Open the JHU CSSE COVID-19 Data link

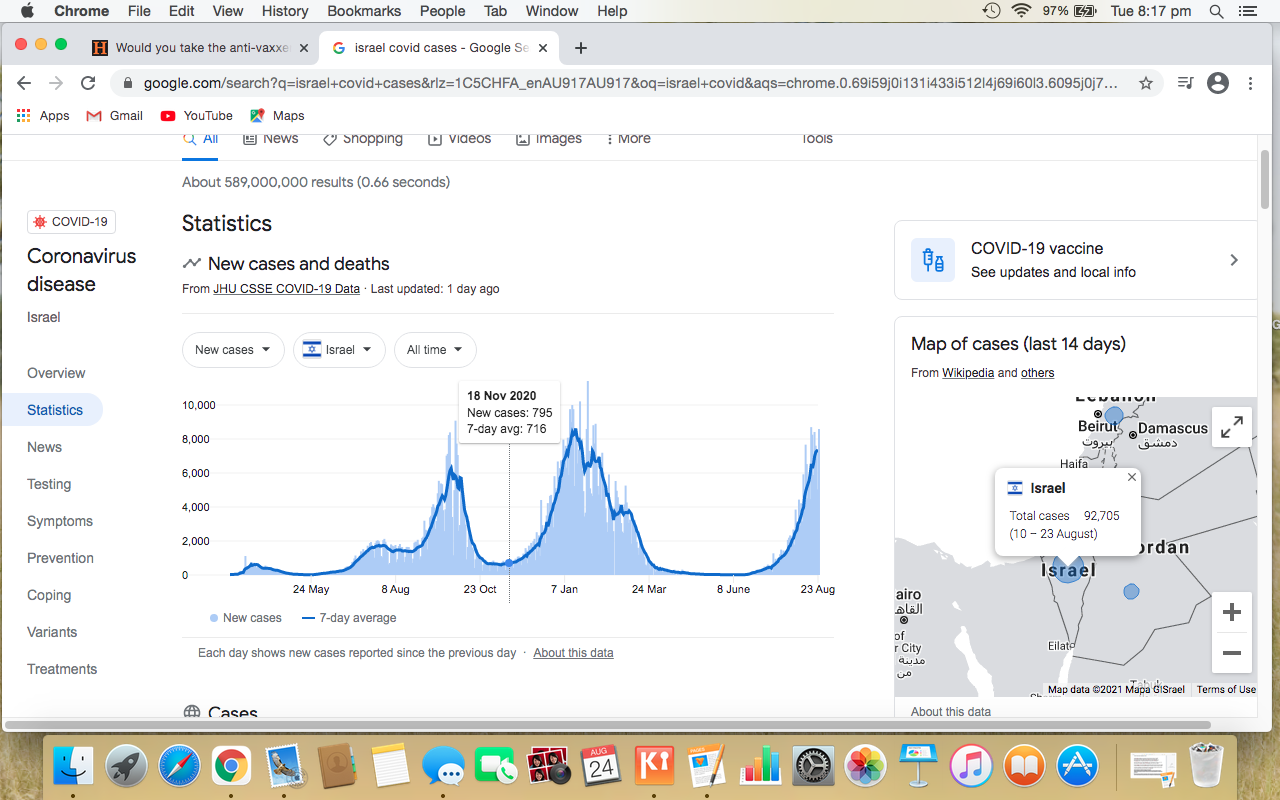[286, 289]
